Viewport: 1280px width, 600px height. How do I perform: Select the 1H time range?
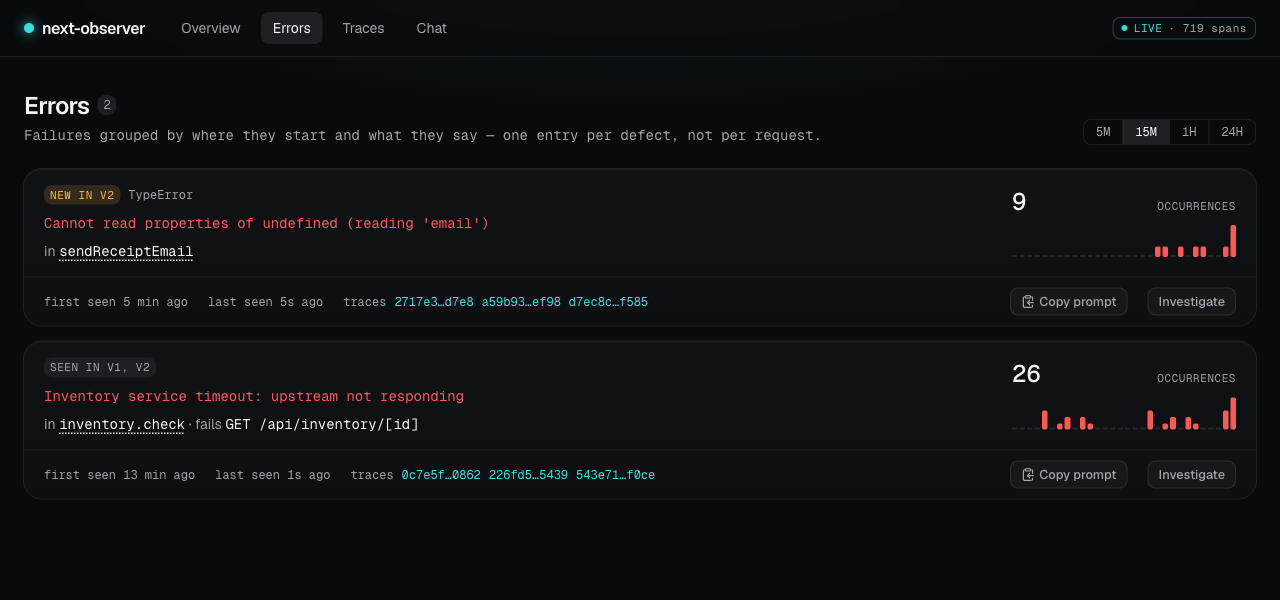pos(1189,132)
